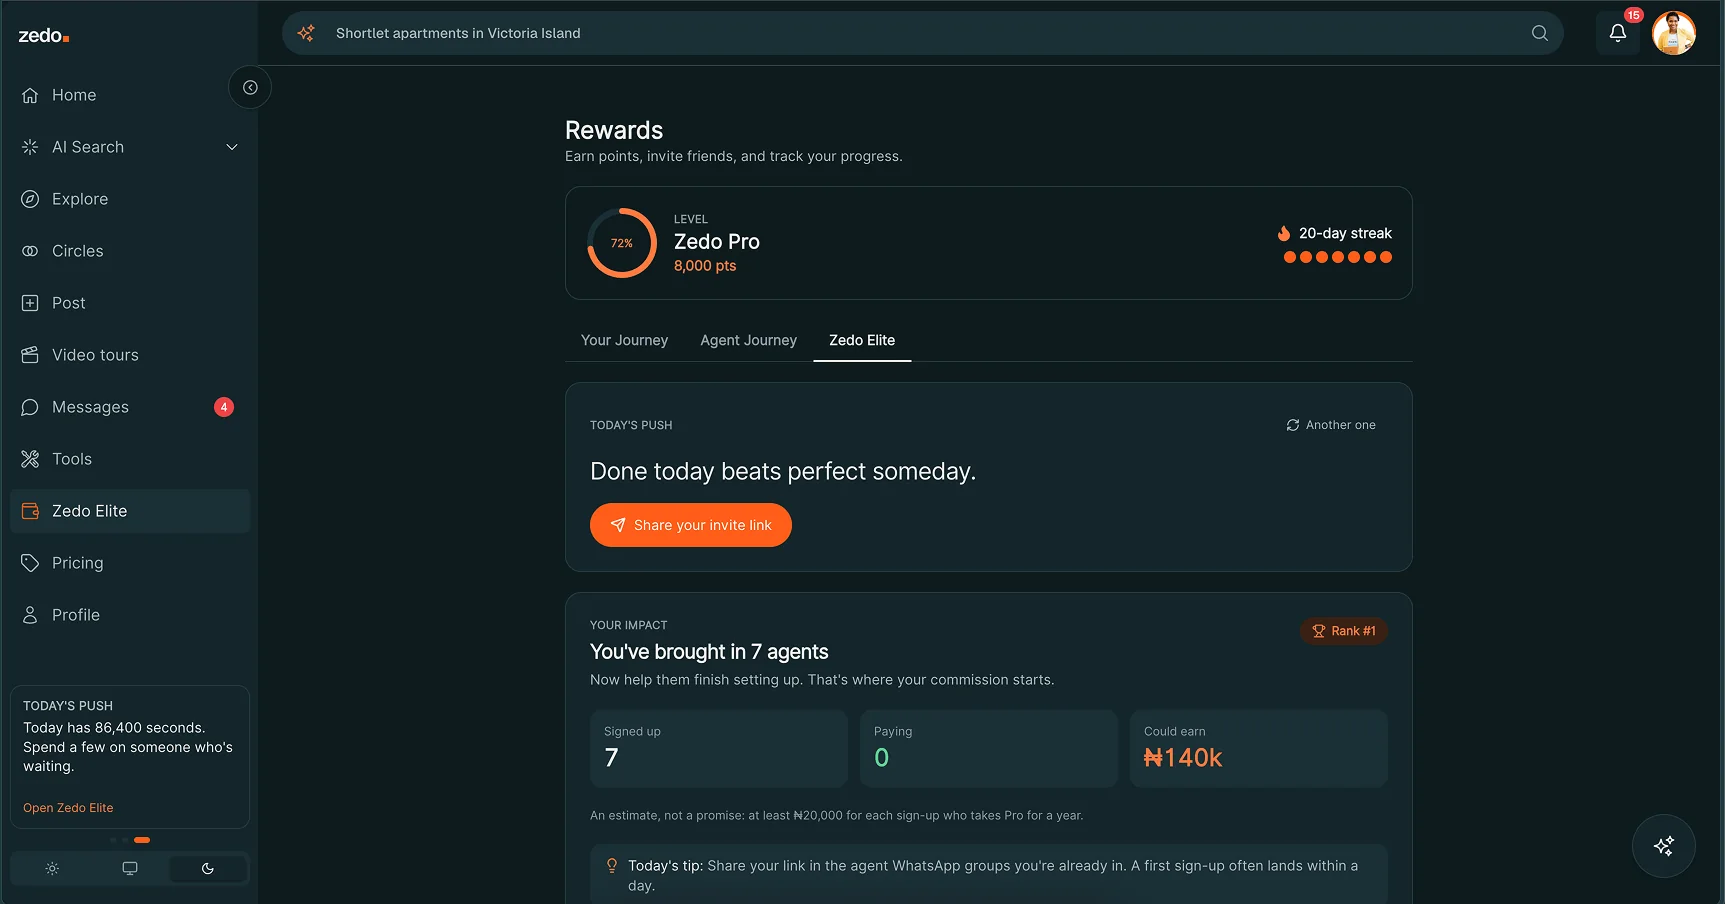The height and width of the screenshot is (904, 1725).
Task: Click the Today's tip lightbulb icon
Action: click(612, 866)
